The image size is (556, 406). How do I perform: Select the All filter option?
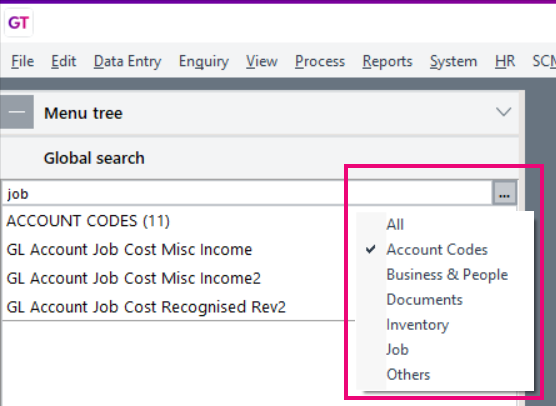point(445,224)
